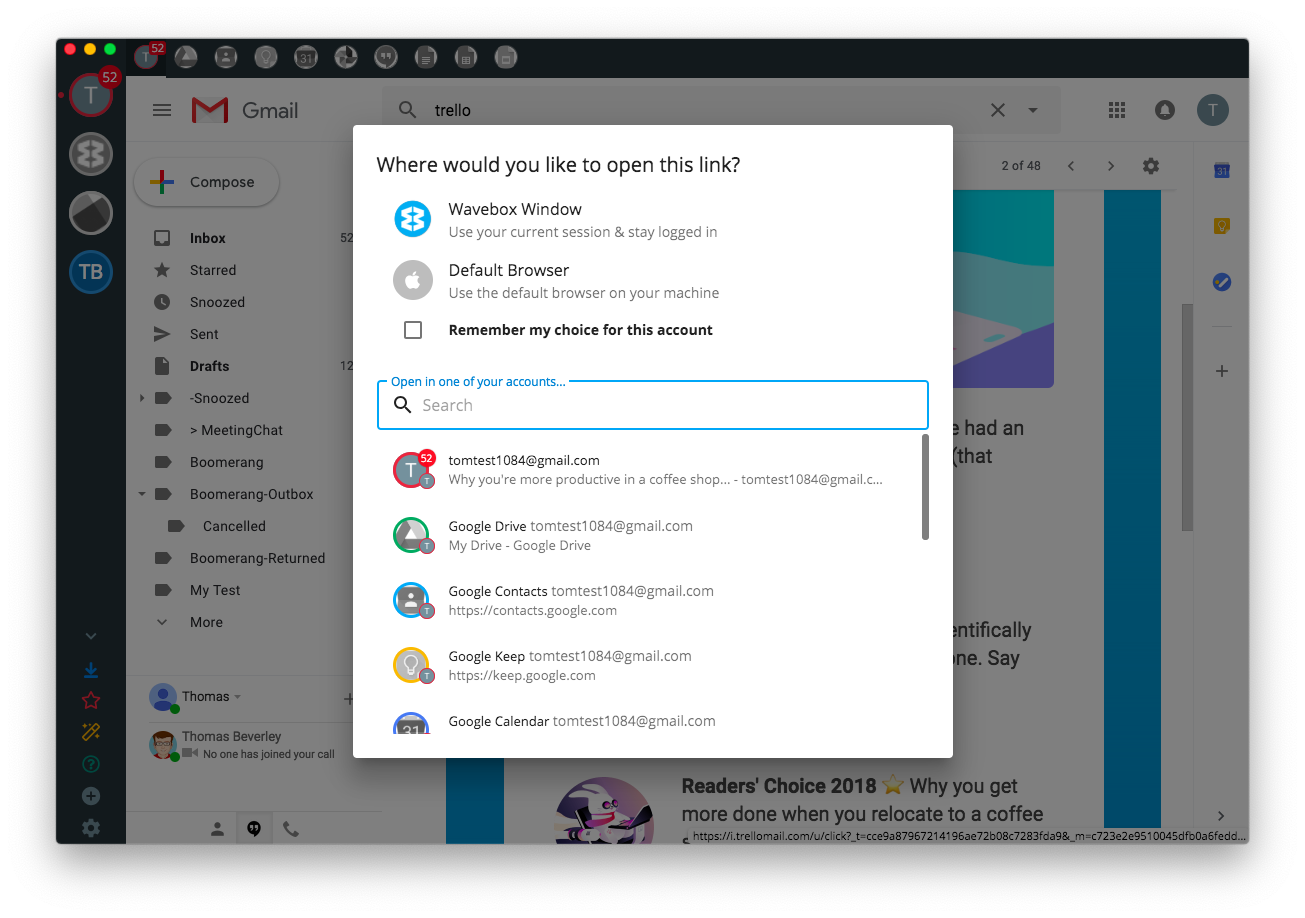Select Google Drive account entry in list
The image size is (1305, 918).
tap(648, 535)
